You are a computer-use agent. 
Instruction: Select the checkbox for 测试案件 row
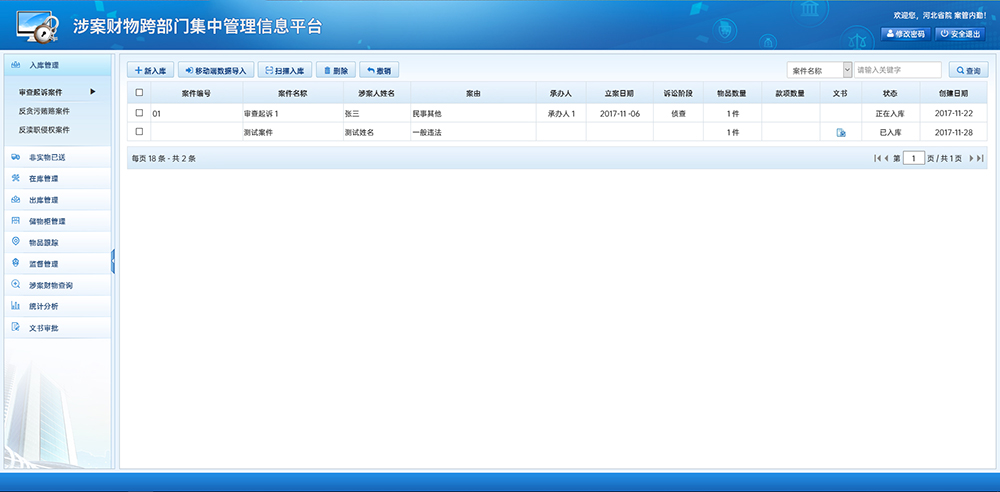139,132
